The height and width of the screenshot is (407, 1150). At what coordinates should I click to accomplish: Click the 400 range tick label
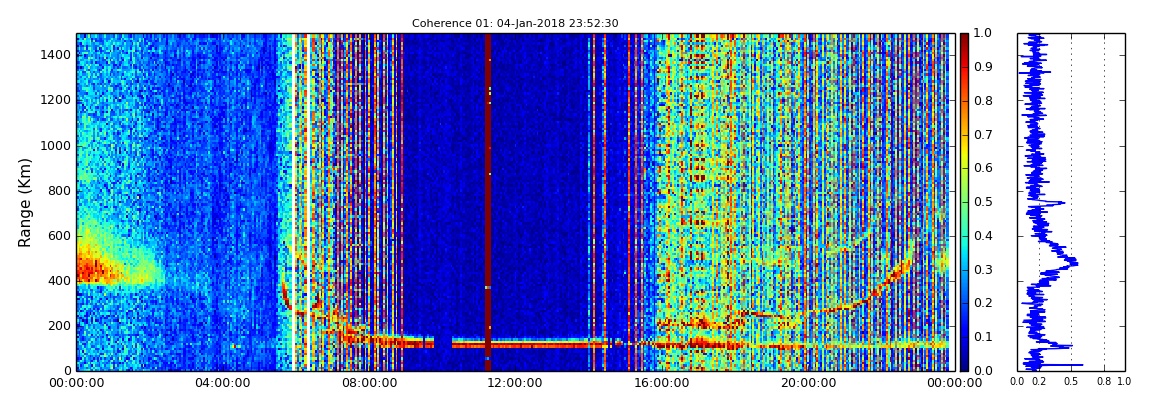[59, 280]
